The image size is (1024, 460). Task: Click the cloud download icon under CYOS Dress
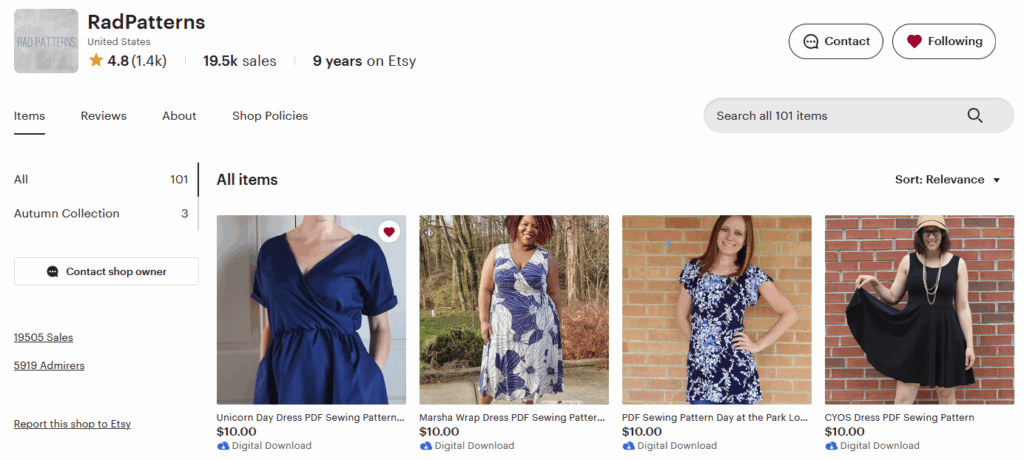coord(831,446)
